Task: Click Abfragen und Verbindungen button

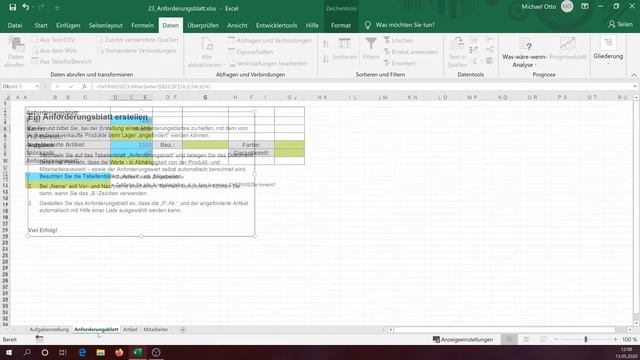Action: tap(270, 40)
